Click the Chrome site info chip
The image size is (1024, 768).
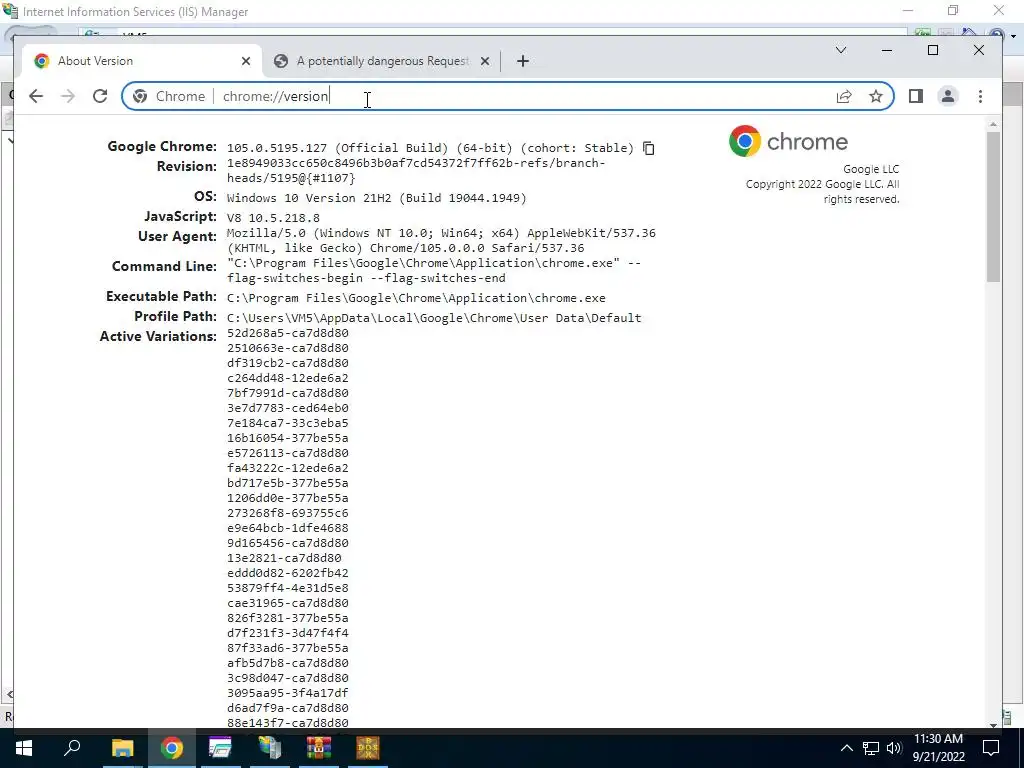click(168, 97)
